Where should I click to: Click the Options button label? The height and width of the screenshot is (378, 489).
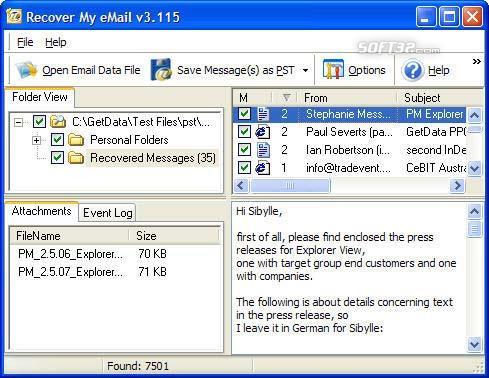pyautogui.click(x=366, y=70)
